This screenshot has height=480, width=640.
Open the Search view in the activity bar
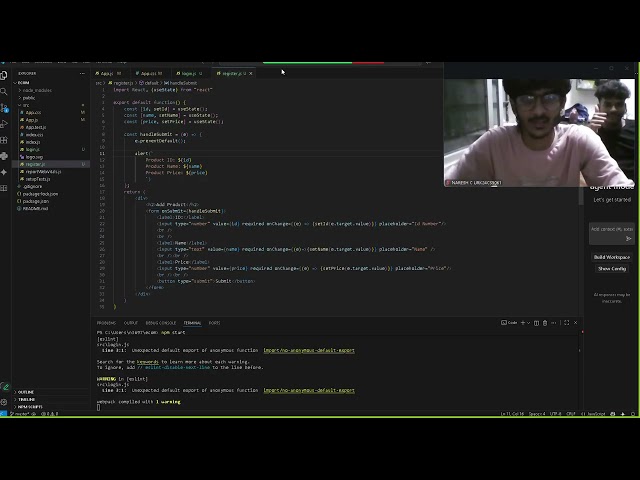(4, 91)
